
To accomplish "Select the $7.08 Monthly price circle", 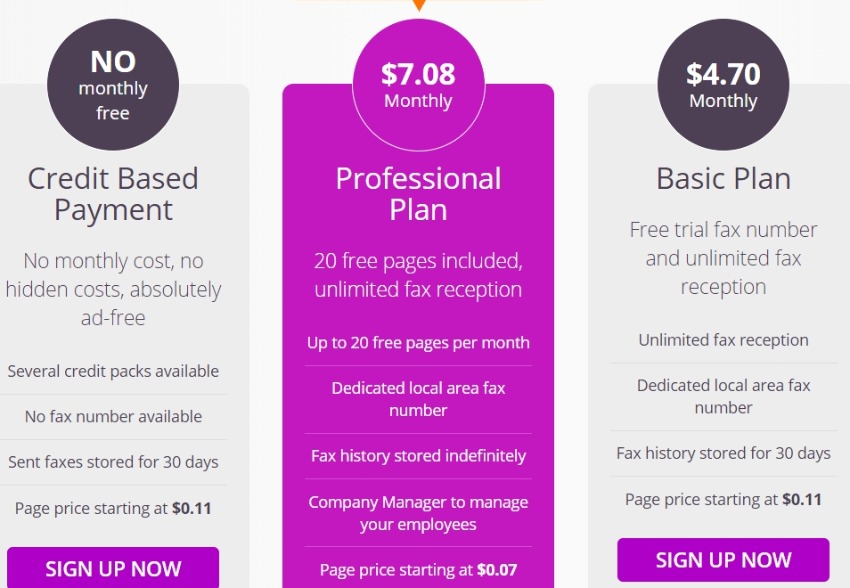I will coord(418,85).
